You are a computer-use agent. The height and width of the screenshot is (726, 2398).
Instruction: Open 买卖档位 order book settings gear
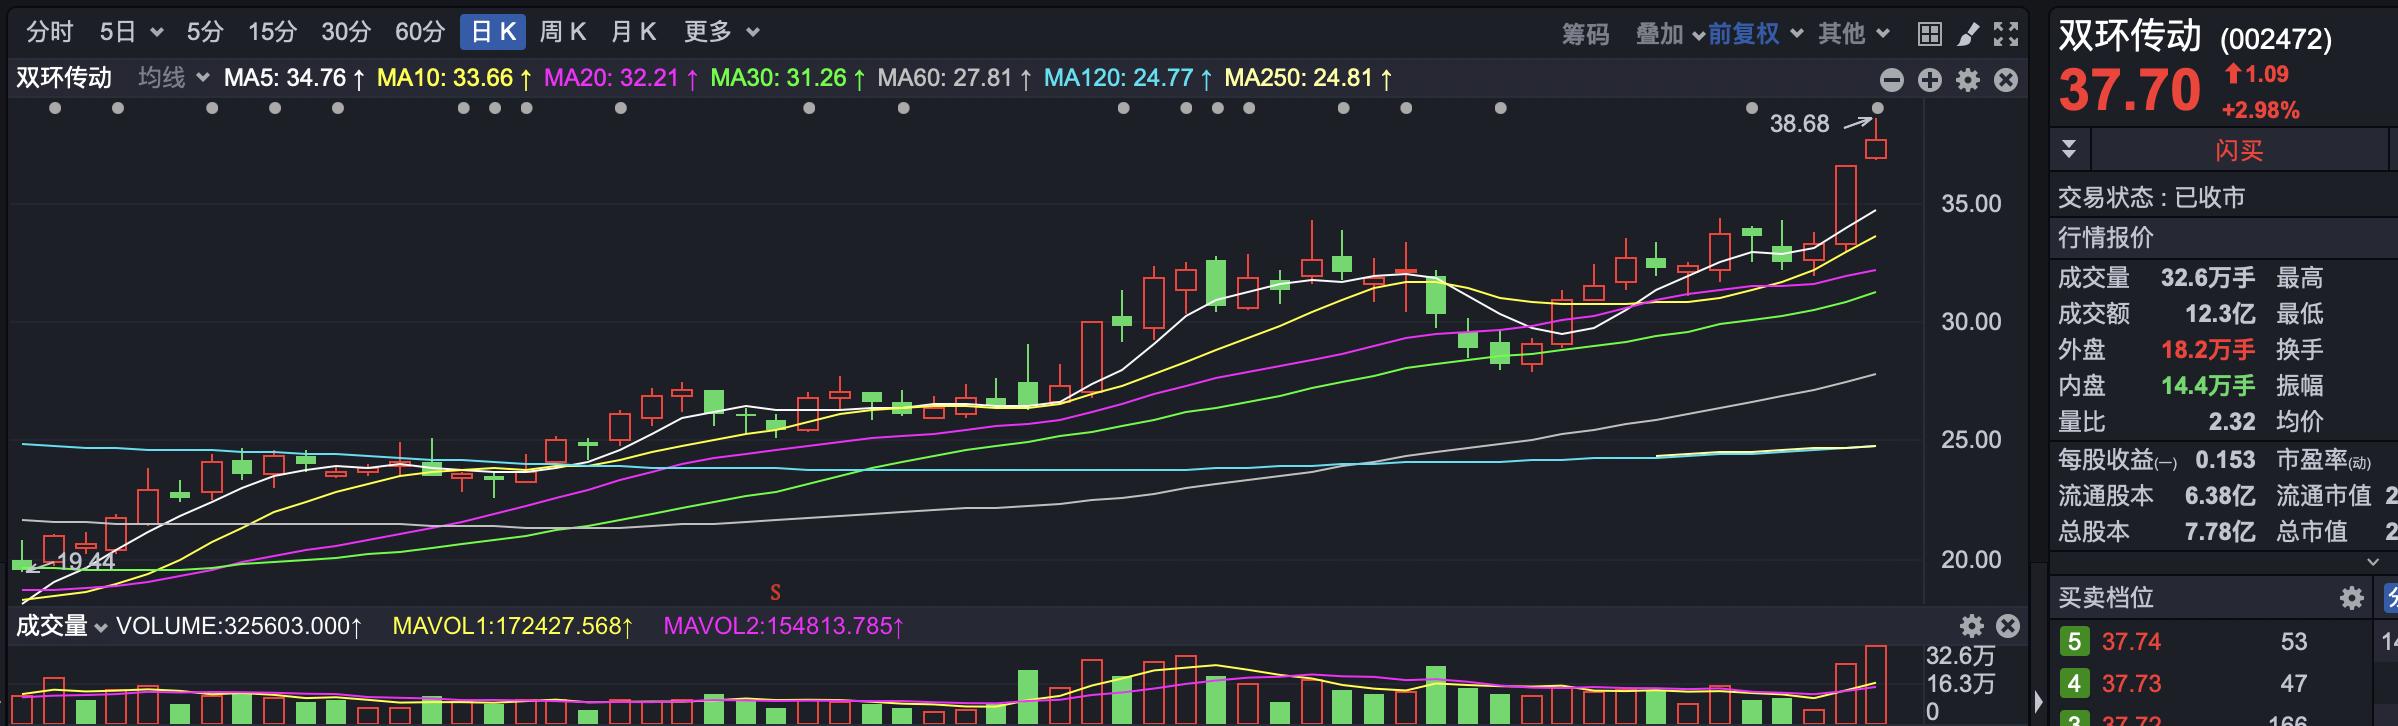tap(2351, 598)
